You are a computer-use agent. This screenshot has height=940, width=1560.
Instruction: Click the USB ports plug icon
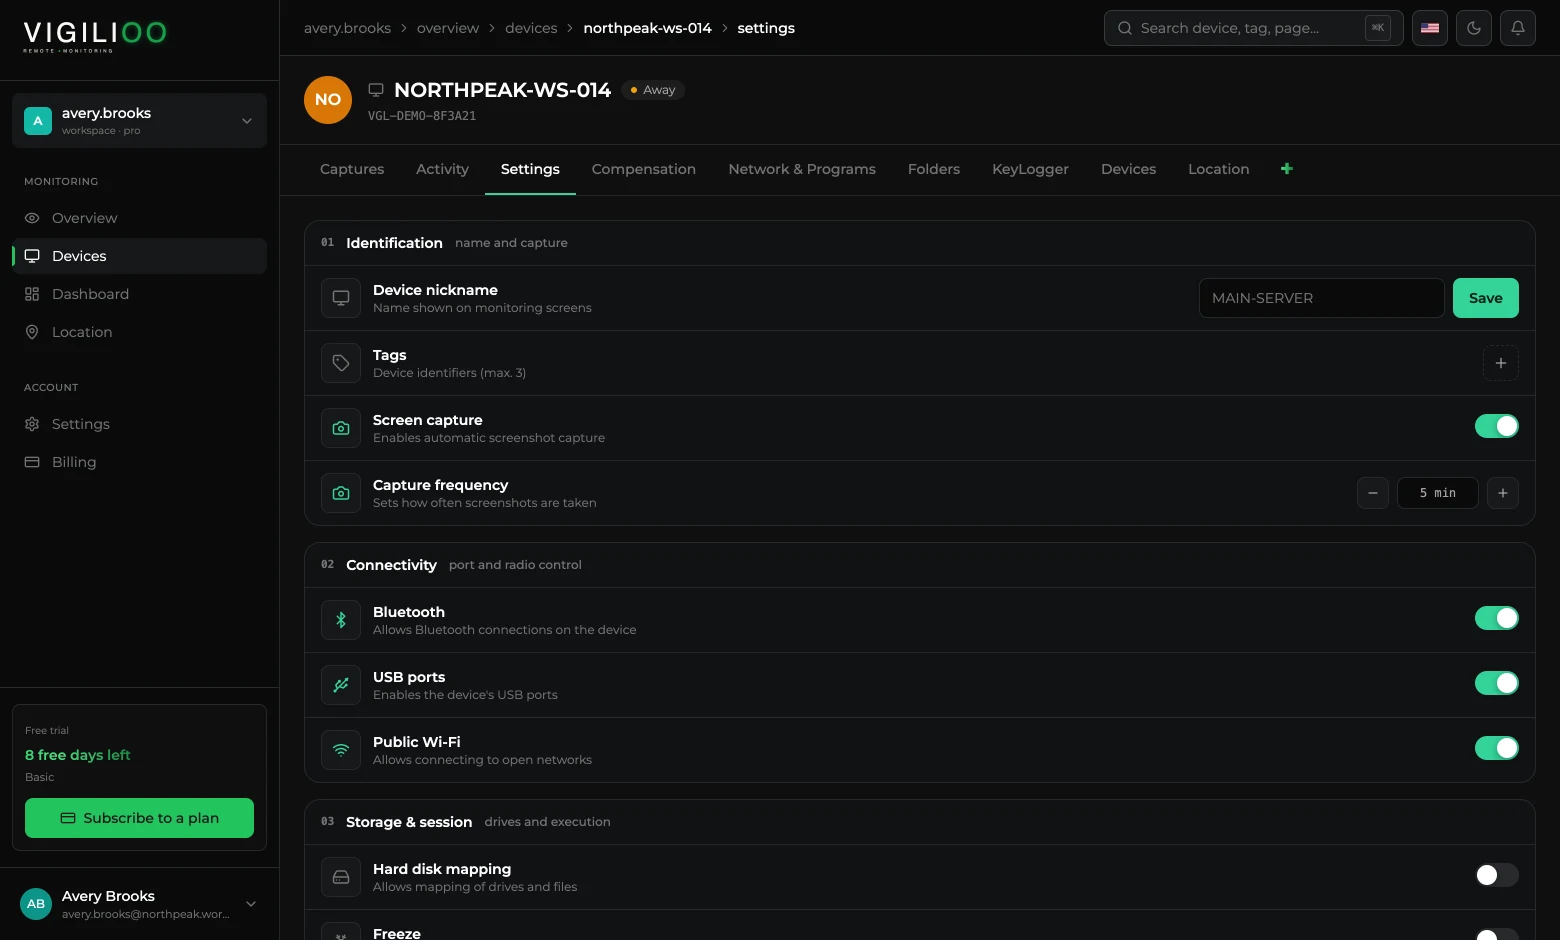[x=341, y=685]
